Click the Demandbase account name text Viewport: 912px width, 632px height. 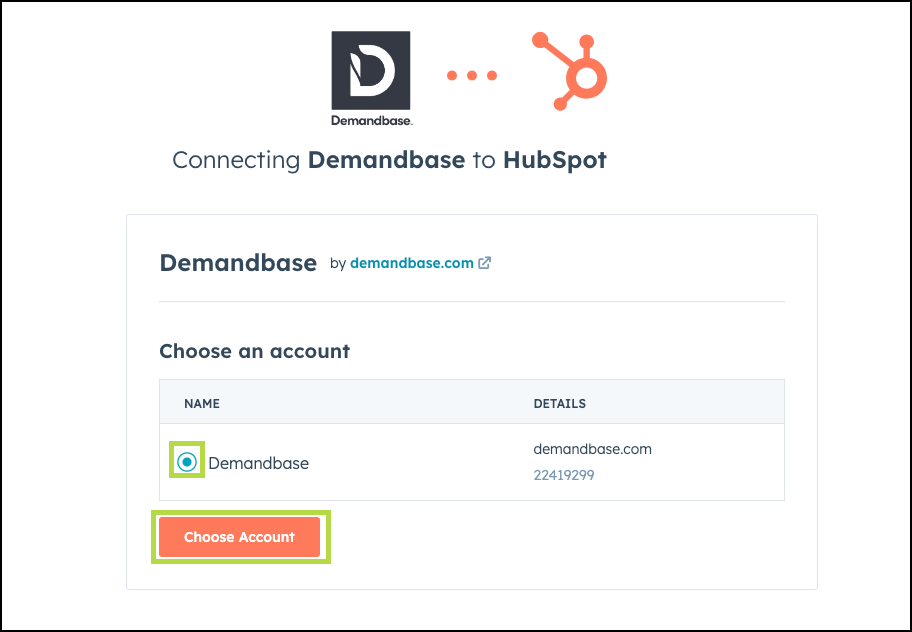[259, 463]
